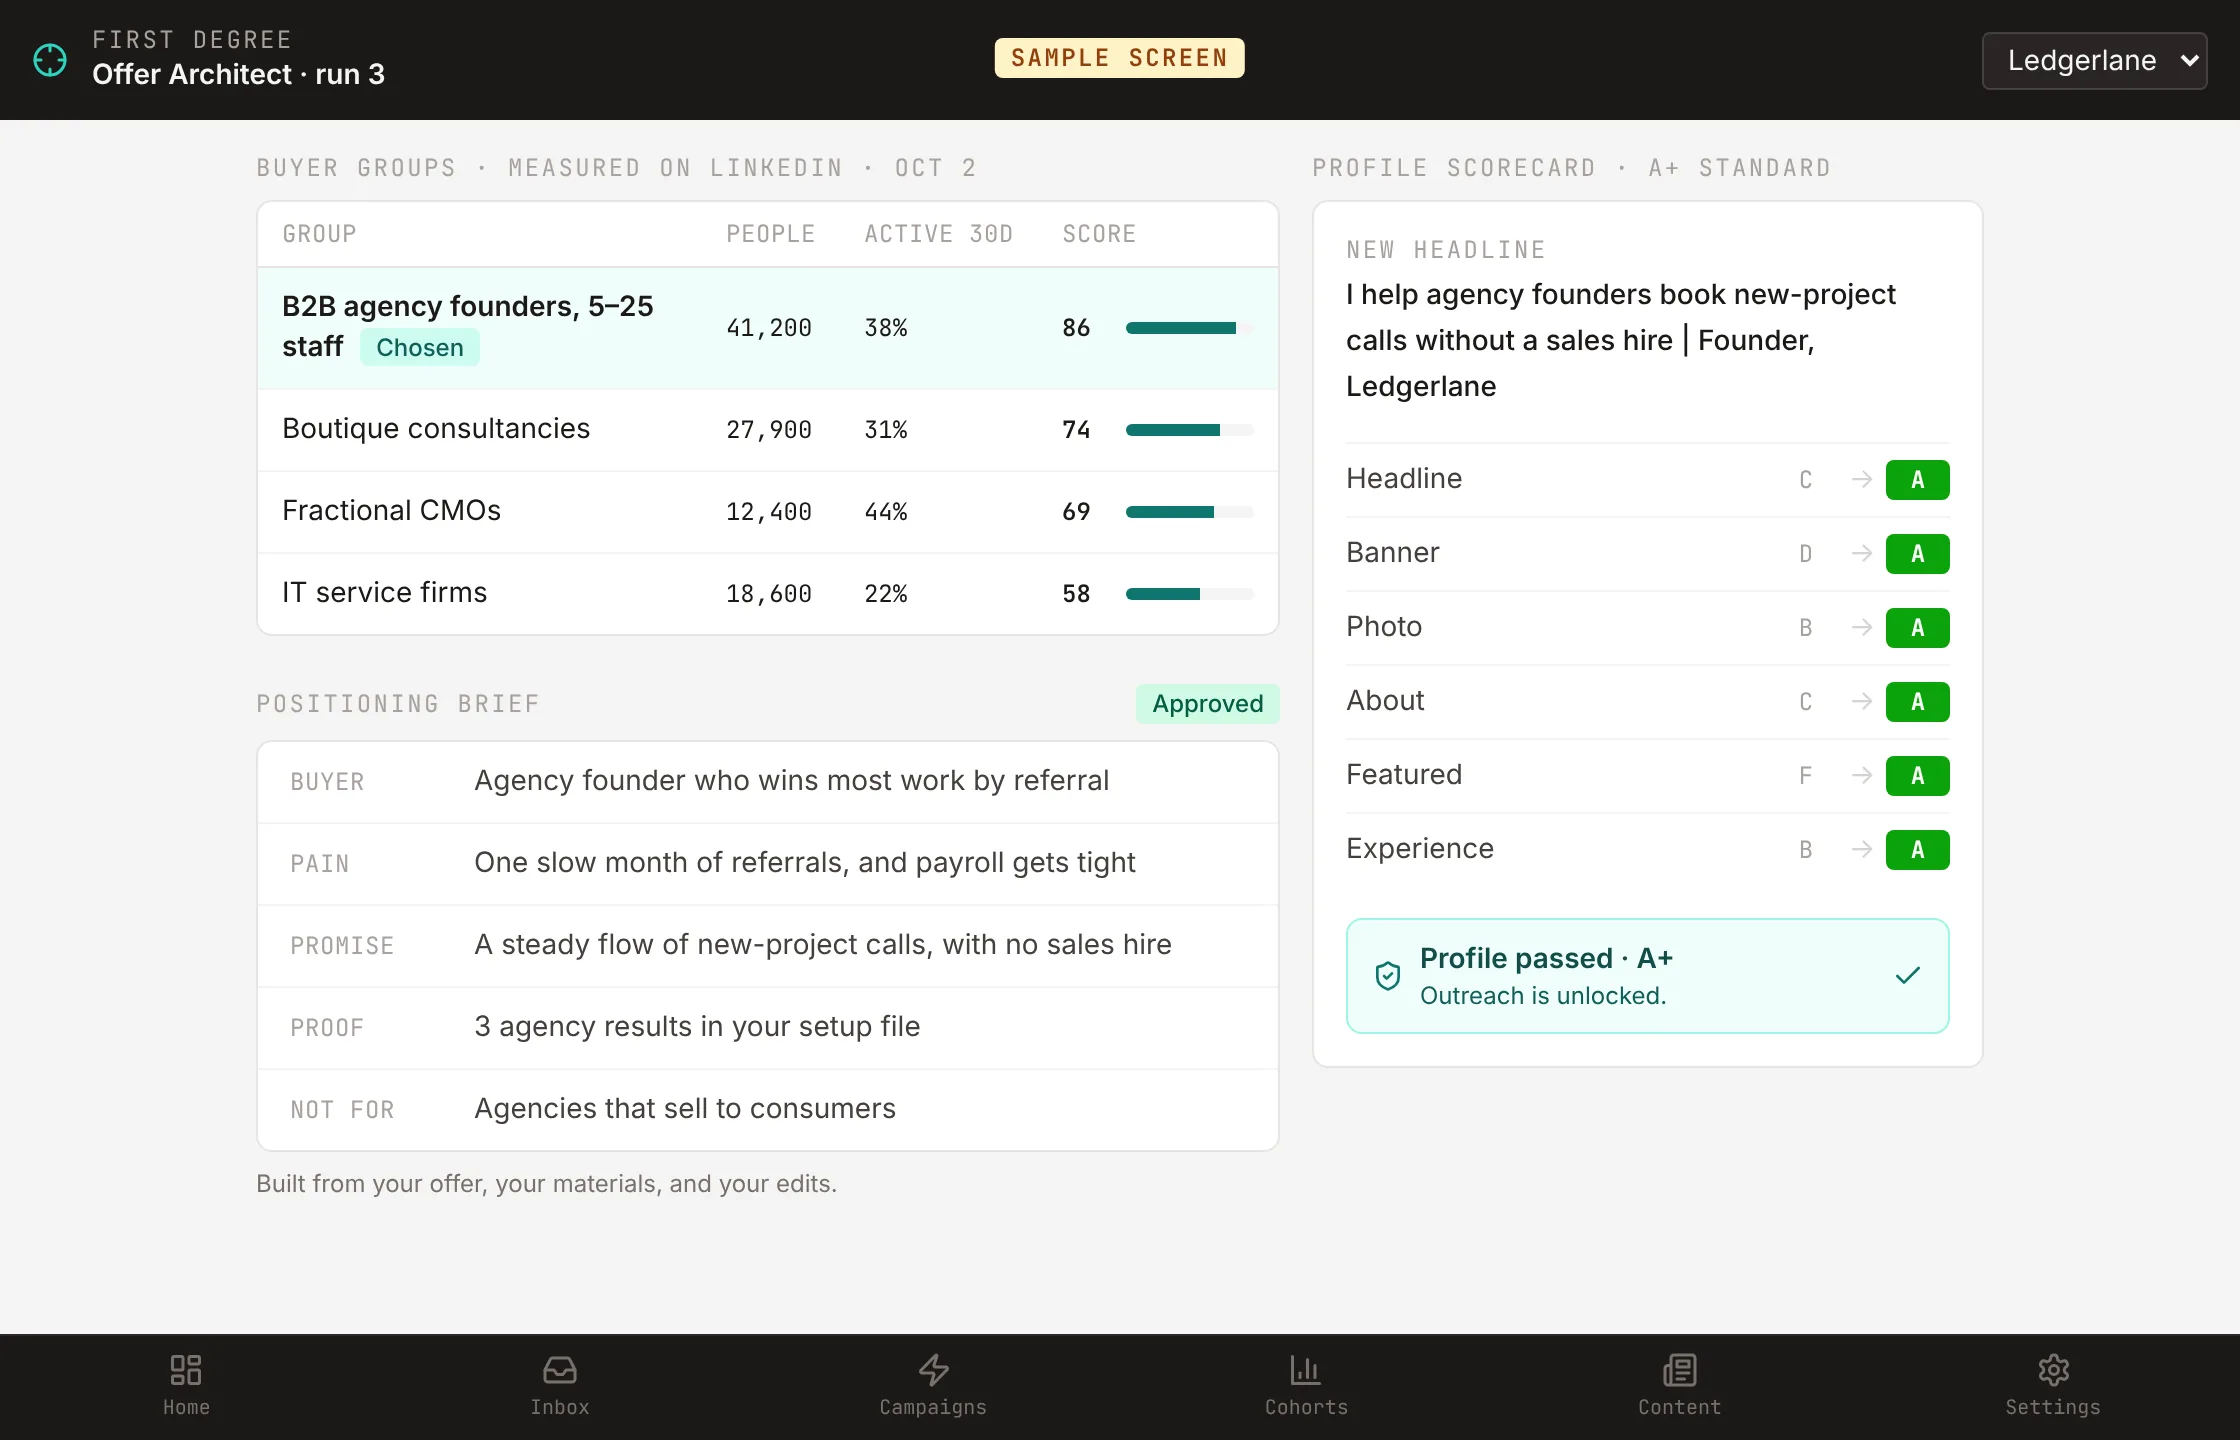Click the checkmark in Profile passed card
The image size is (2240, 1440).
click(1908, 975)
